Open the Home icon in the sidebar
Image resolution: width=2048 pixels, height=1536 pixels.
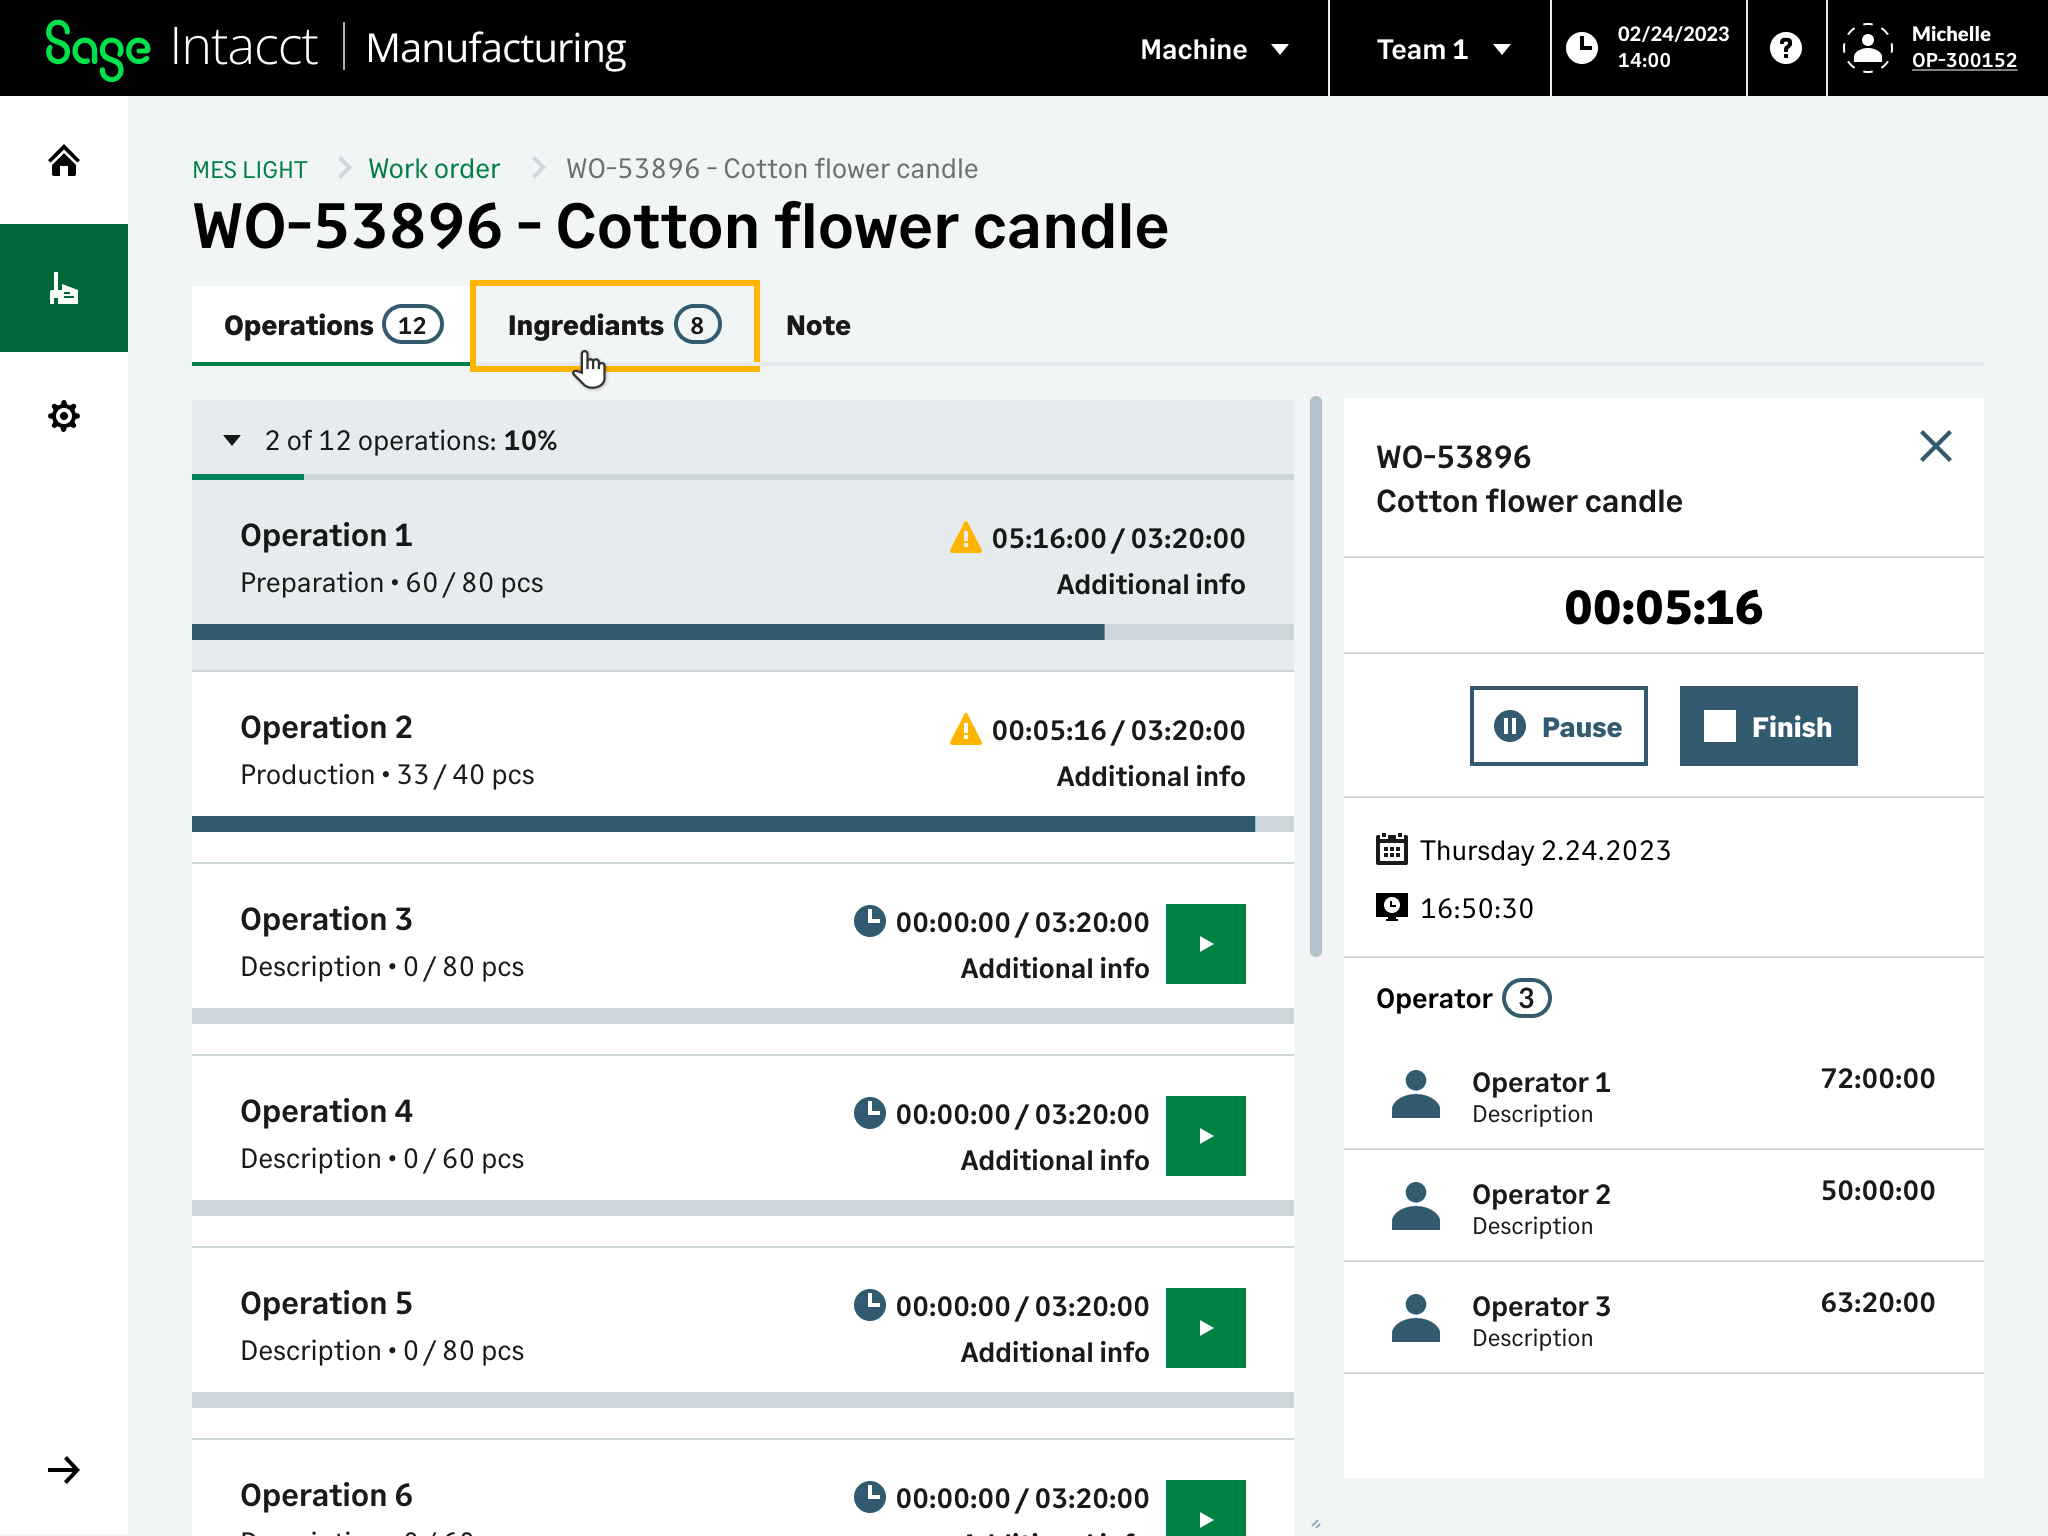point(64,160)
